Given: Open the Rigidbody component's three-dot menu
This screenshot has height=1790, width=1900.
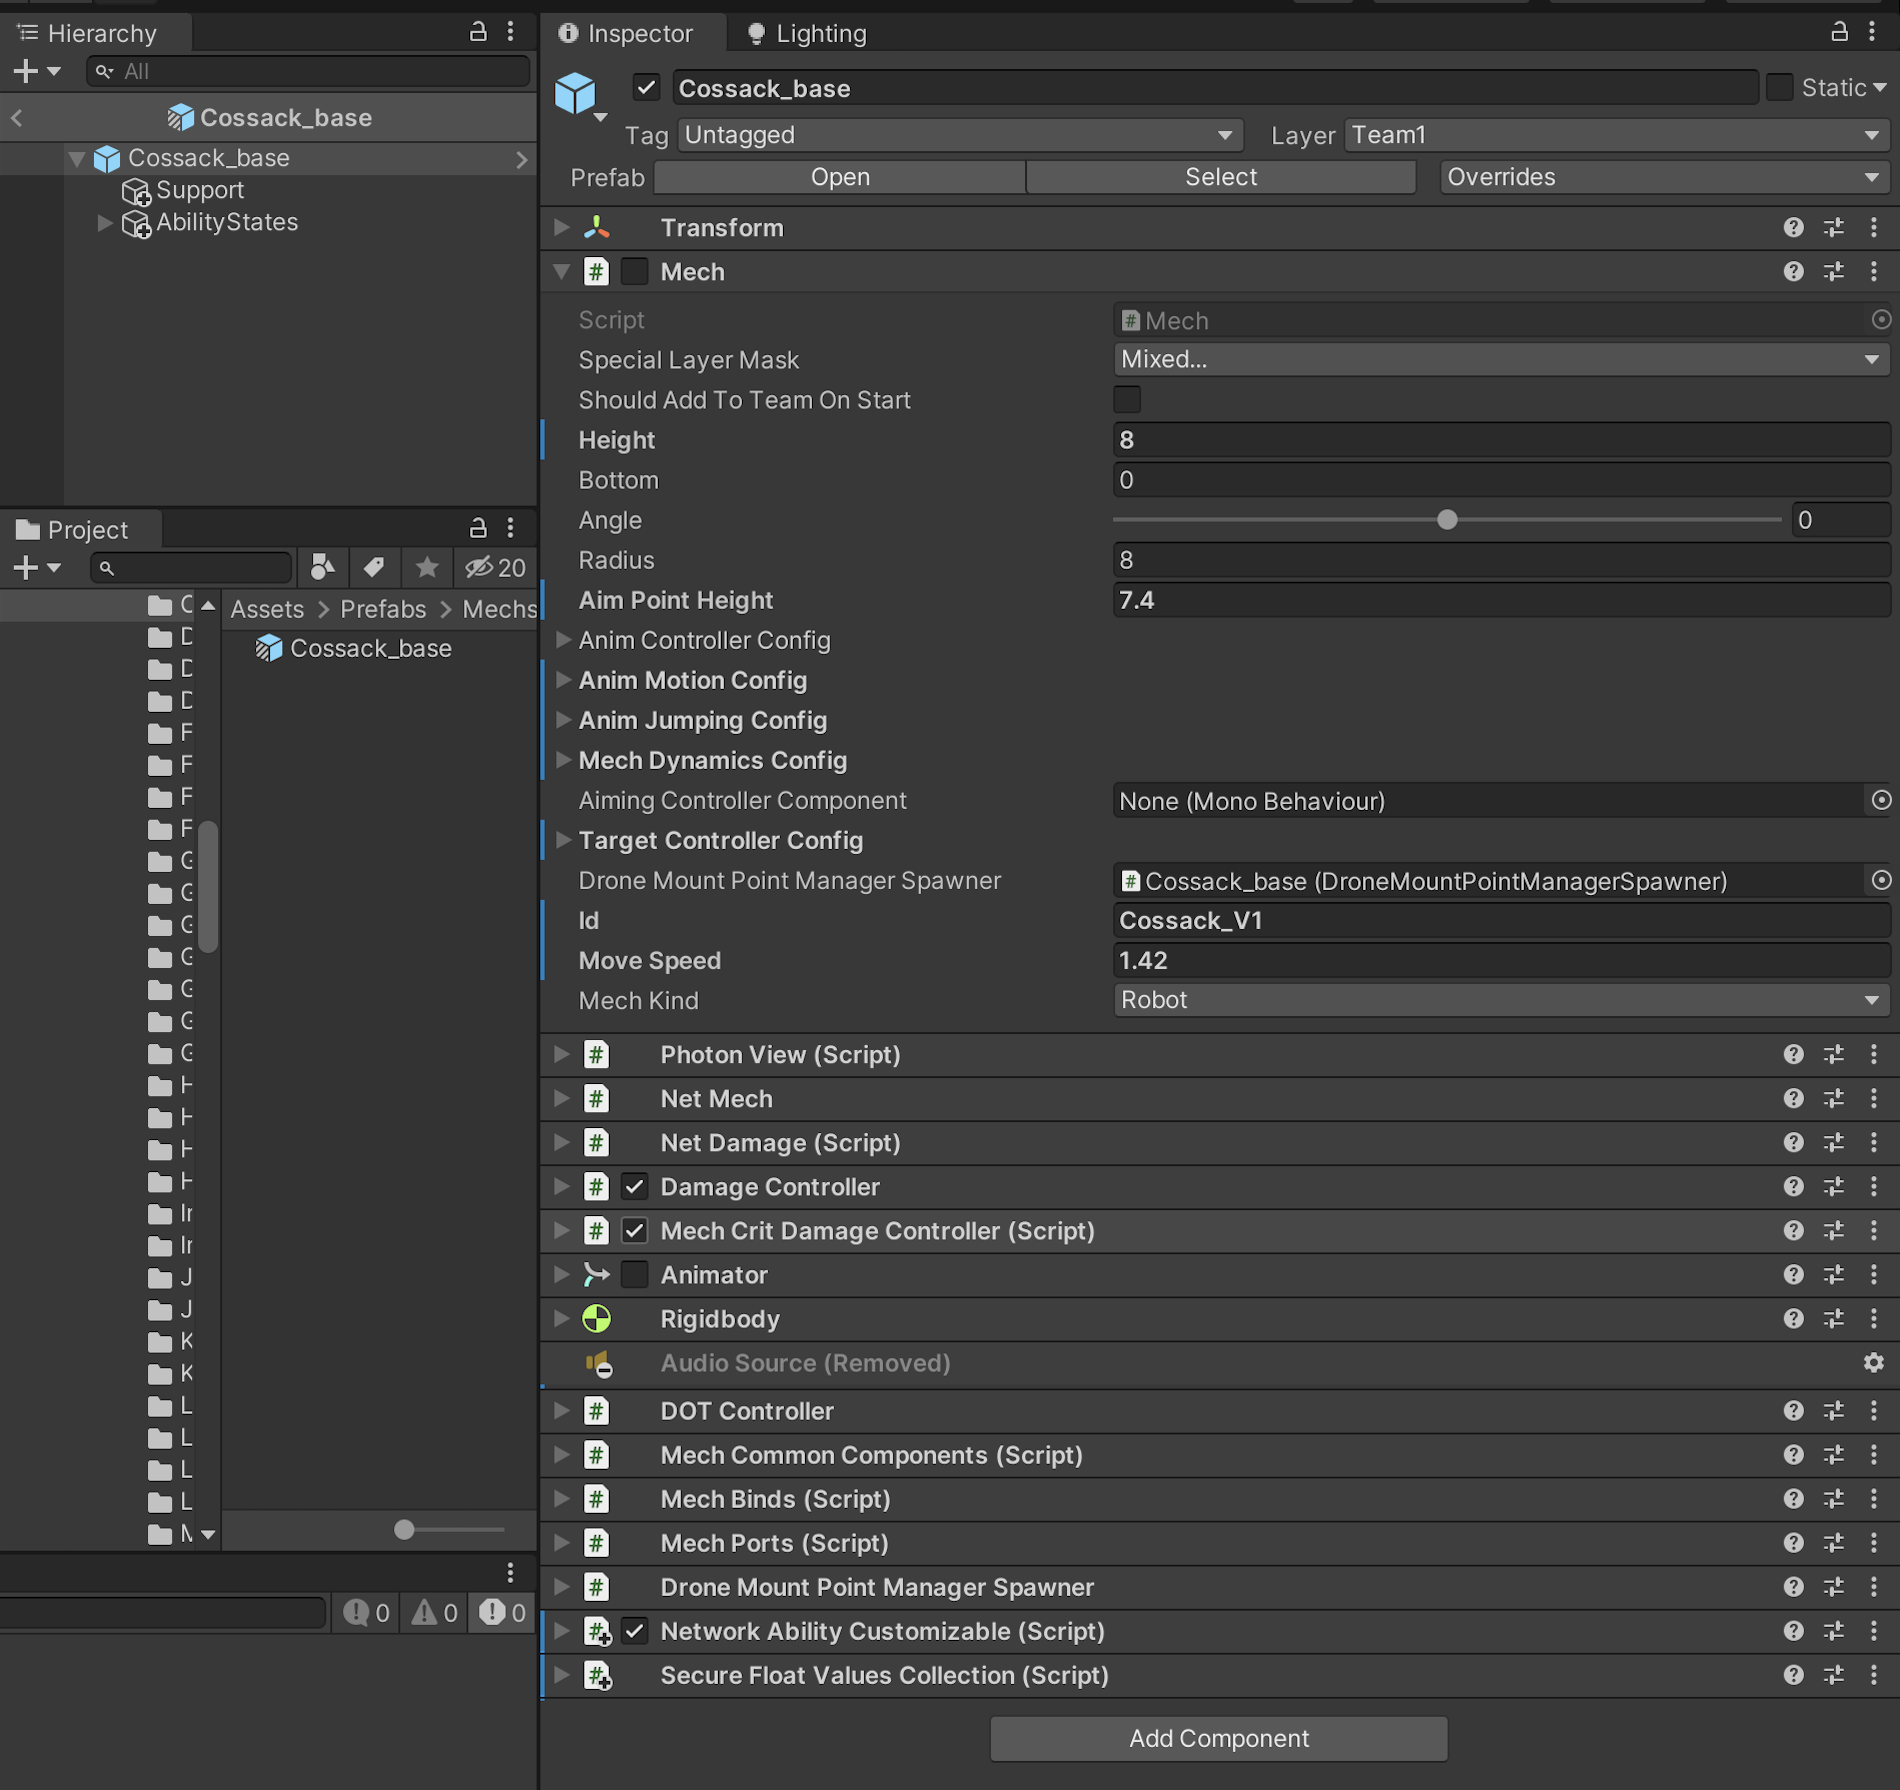Looking at the screenshot, I should pos(1873,1319).
